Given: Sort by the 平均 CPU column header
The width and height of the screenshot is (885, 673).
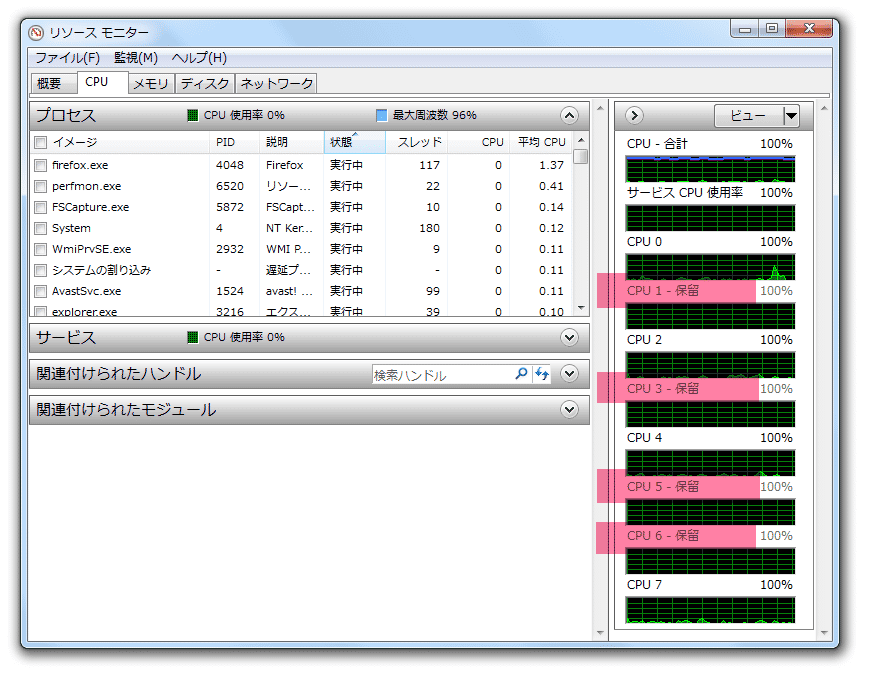Looking at the screenshot, I should point(542,142).
